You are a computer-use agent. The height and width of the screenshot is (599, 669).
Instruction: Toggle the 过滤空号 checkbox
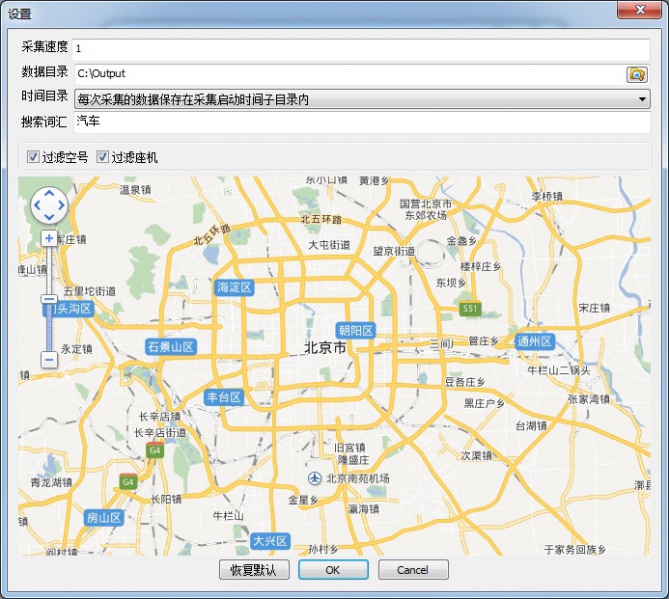tap(33, 157)
